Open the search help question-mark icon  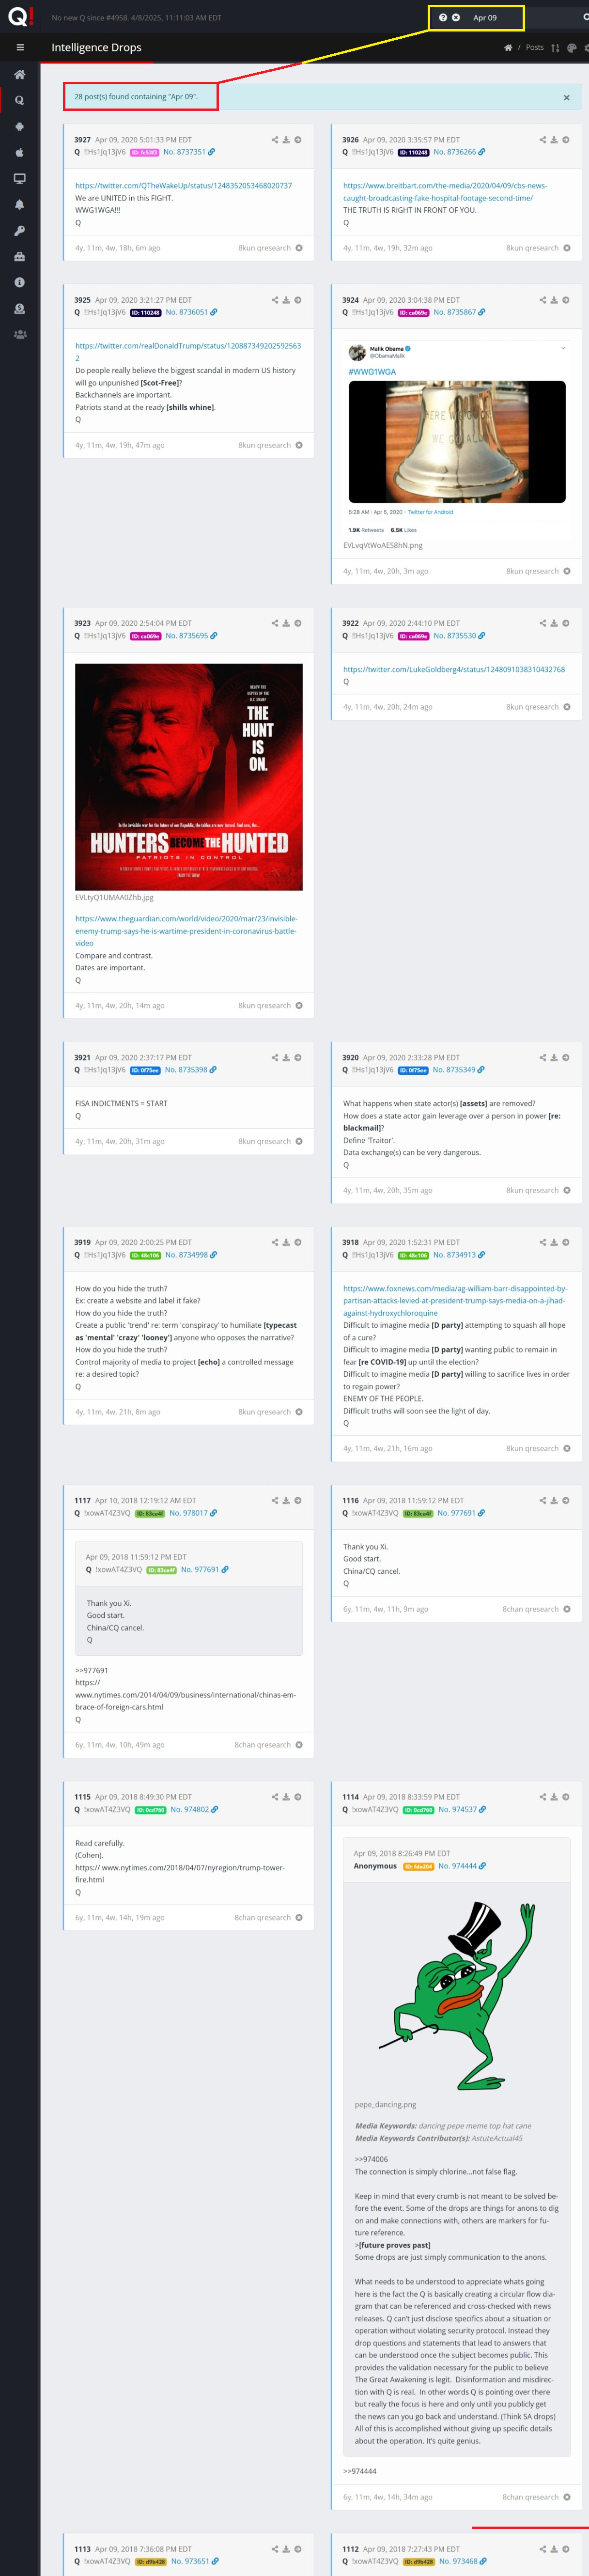443,18
